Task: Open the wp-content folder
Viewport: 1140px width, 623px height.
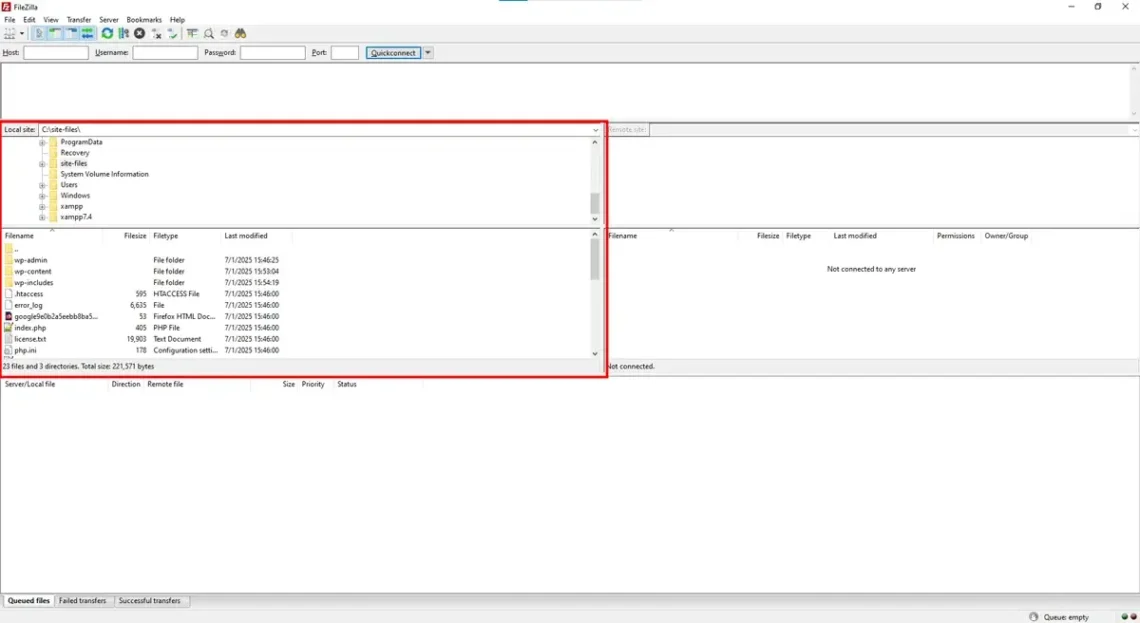Action: point(32,271)
